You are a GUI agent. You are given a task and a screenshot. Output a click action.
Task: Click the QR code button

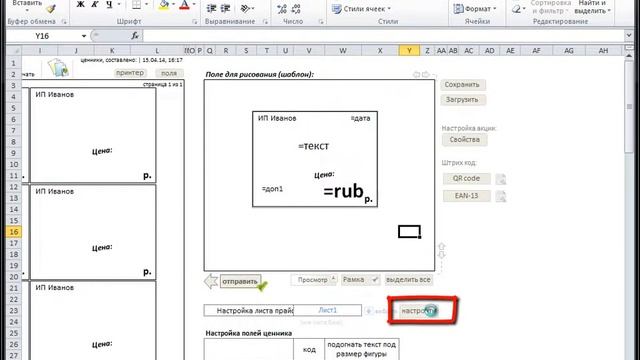coord(467,178)
